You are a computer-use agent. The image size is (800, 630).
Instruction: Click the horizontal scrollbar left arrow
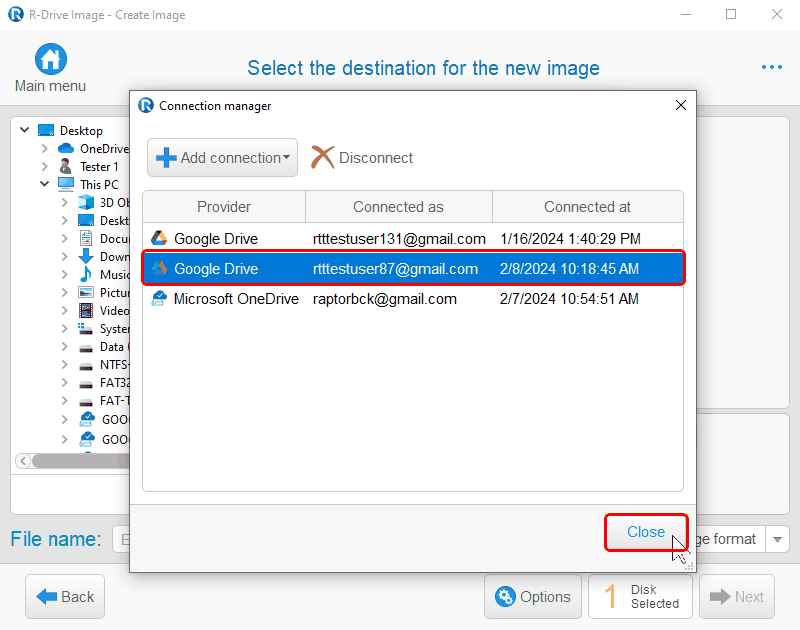coord(22,461)
